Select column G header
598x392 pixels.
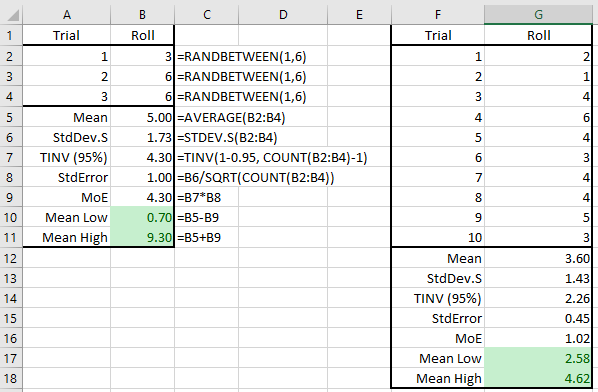(x=538, y=15)
